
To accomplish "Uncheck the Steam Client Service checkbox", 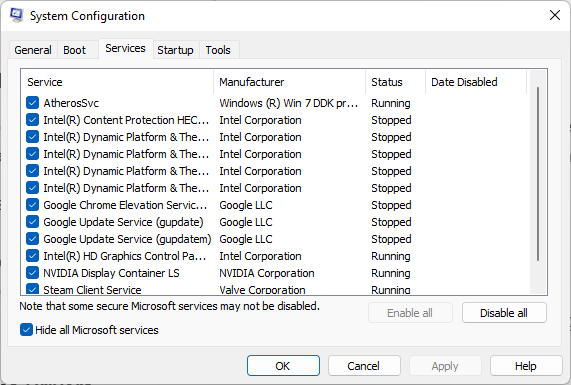I will [x=32, y=289].
